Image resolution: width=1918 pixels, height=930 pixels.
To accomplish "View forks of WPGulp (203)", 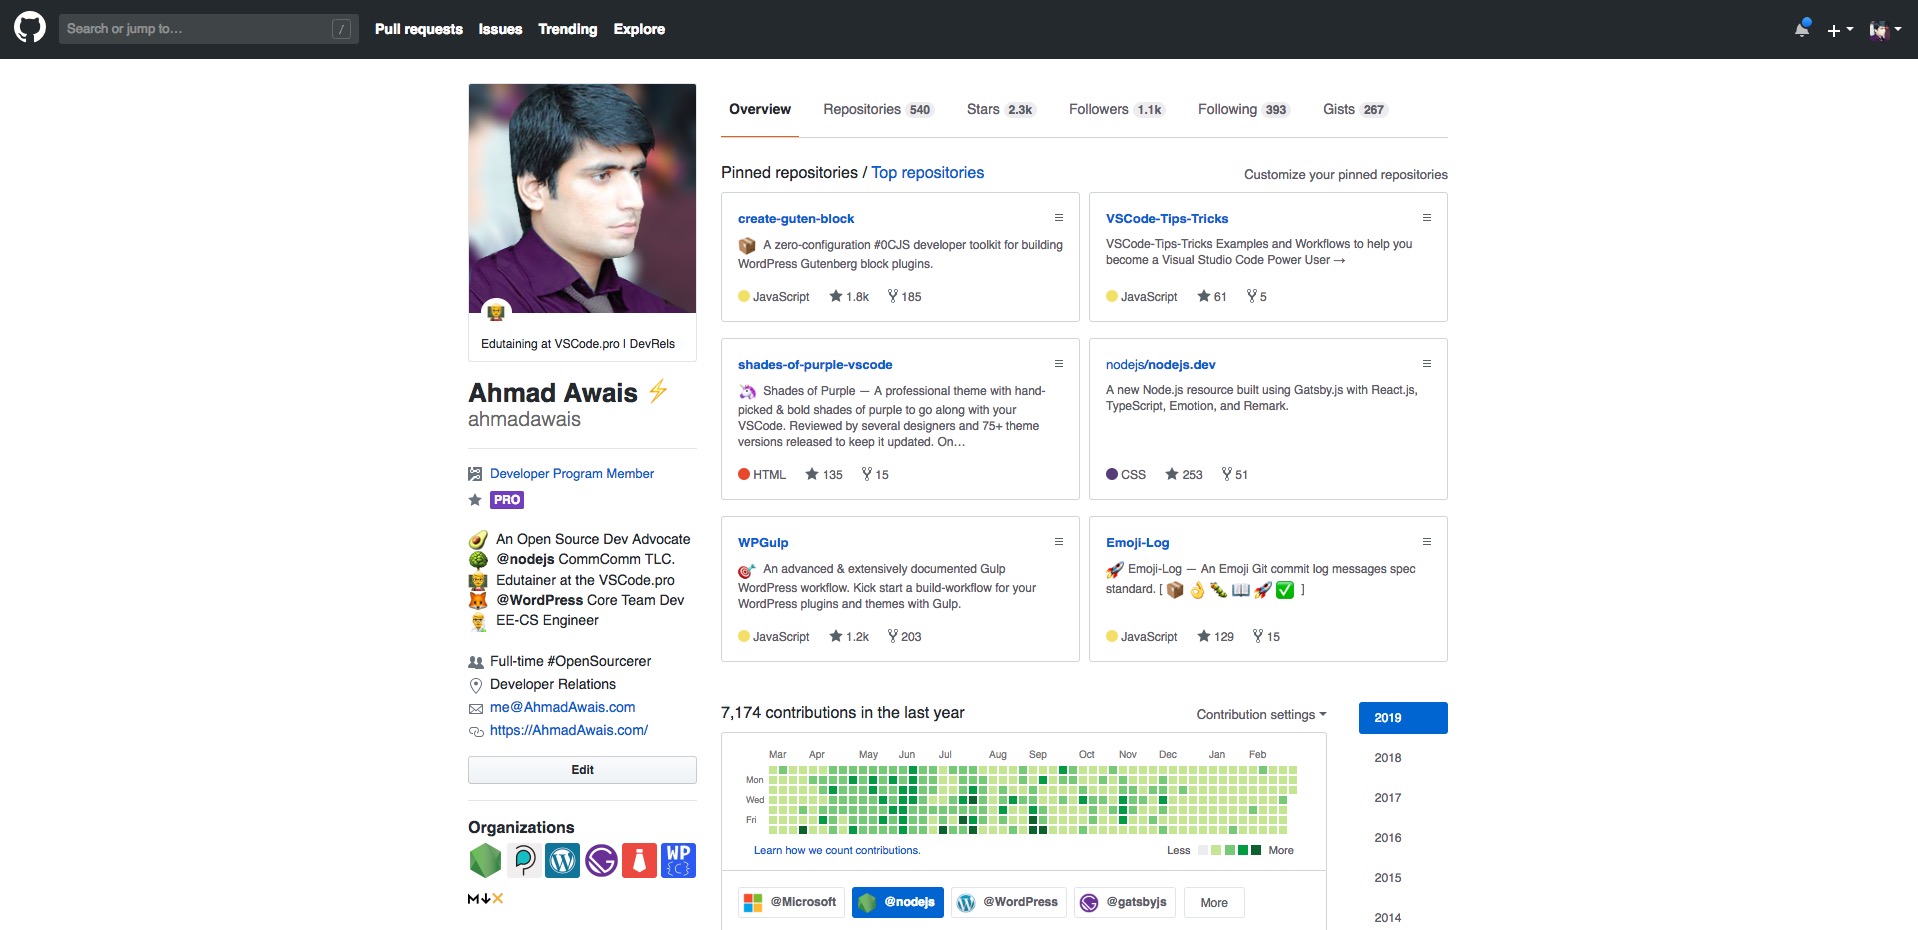I will tap(905, 636).
